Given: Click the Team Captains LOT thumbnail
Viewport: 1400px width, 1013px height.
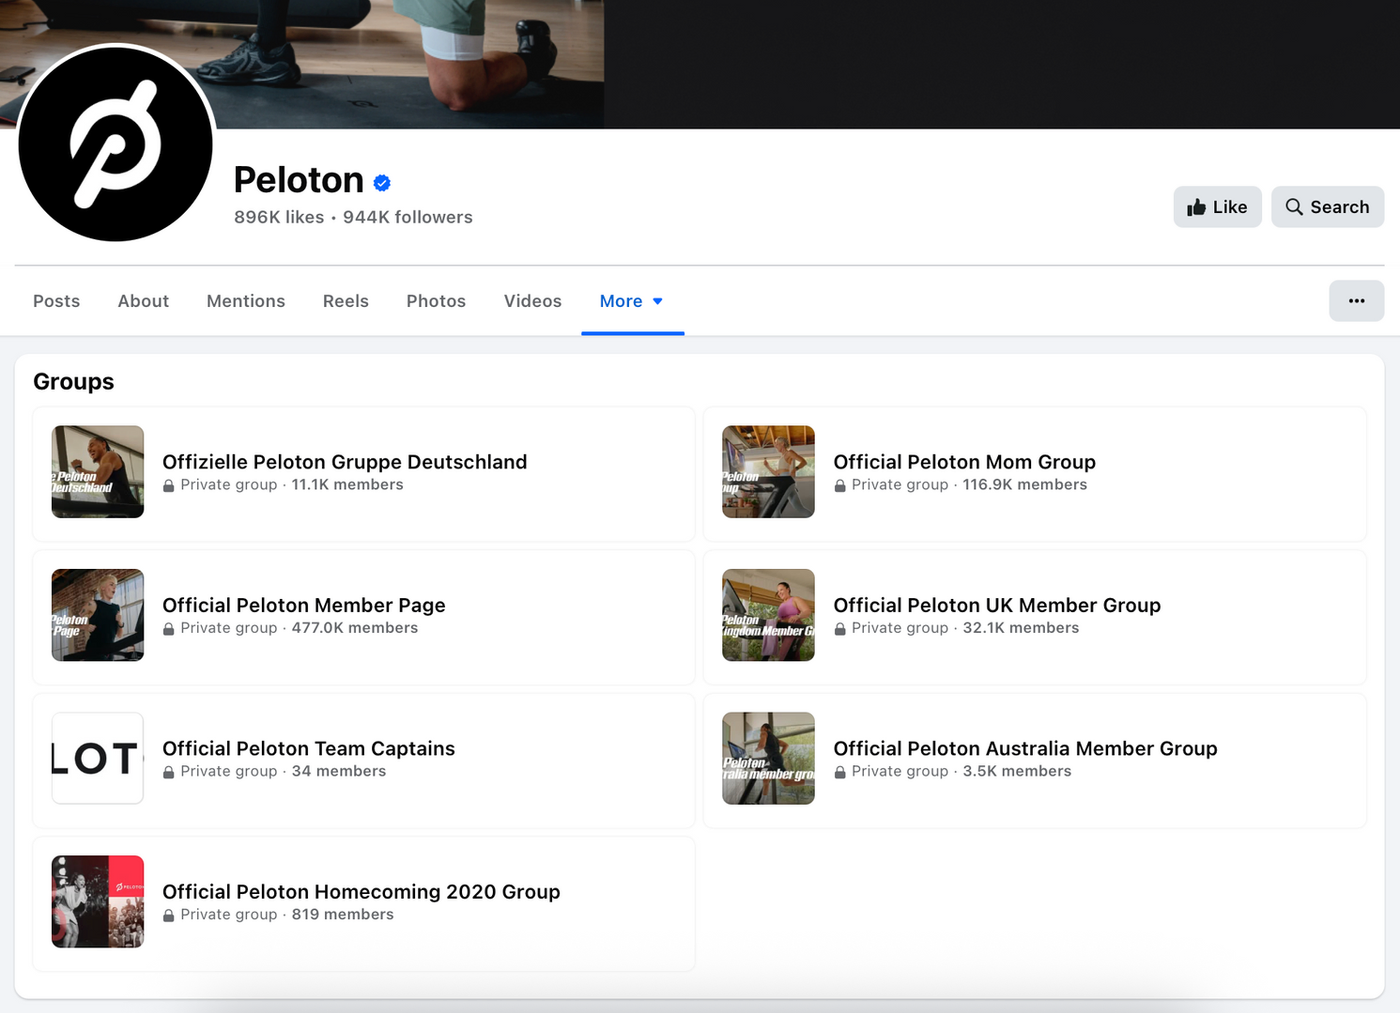Looking at the screenshot, I should point(98,758).
